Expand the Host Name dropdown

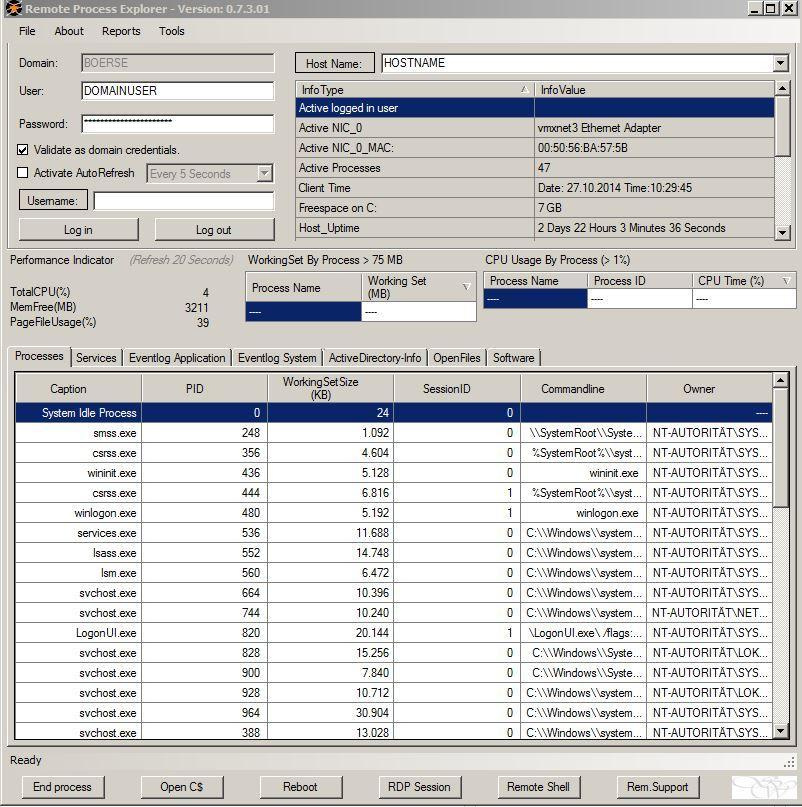point(780,63)
